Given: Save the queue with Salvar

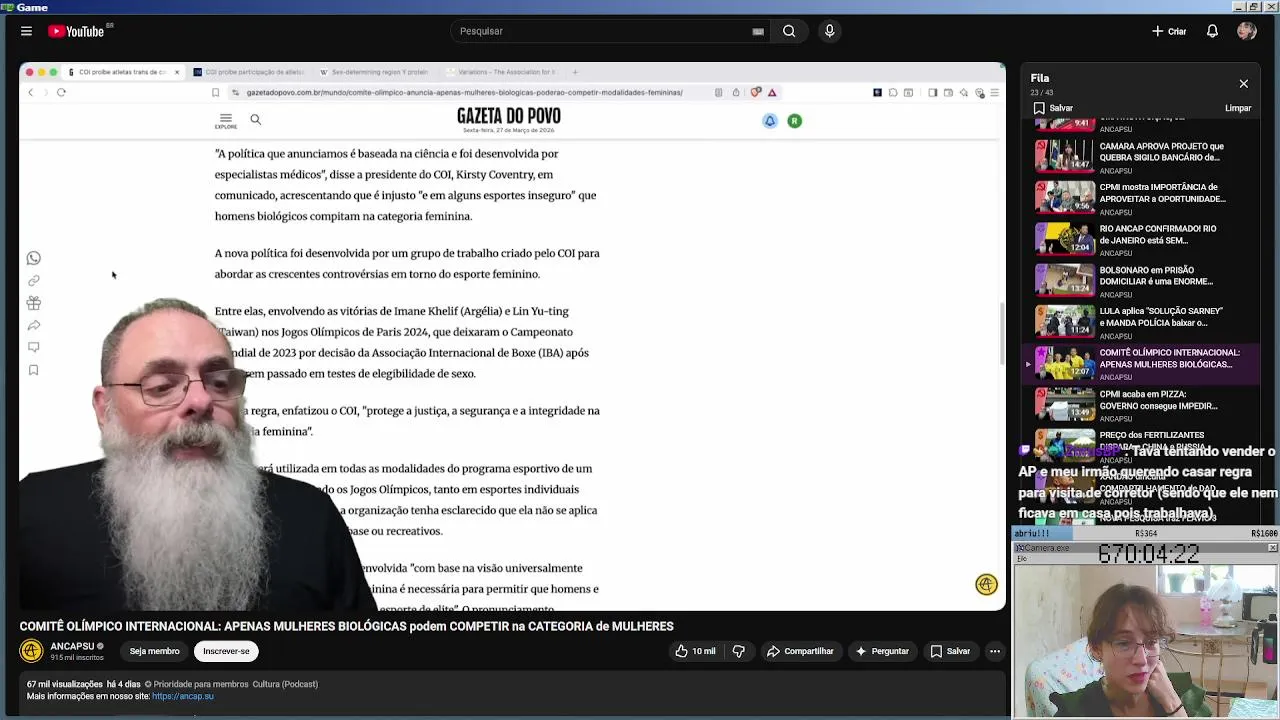Looking at the screenshot, I should pyautogui.click(x=1053, y=108).
